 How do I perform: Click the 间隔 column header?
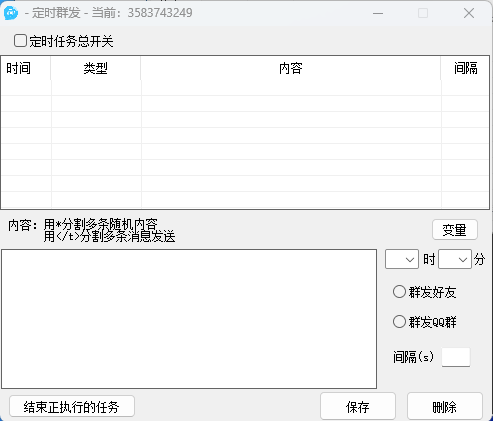465,68
